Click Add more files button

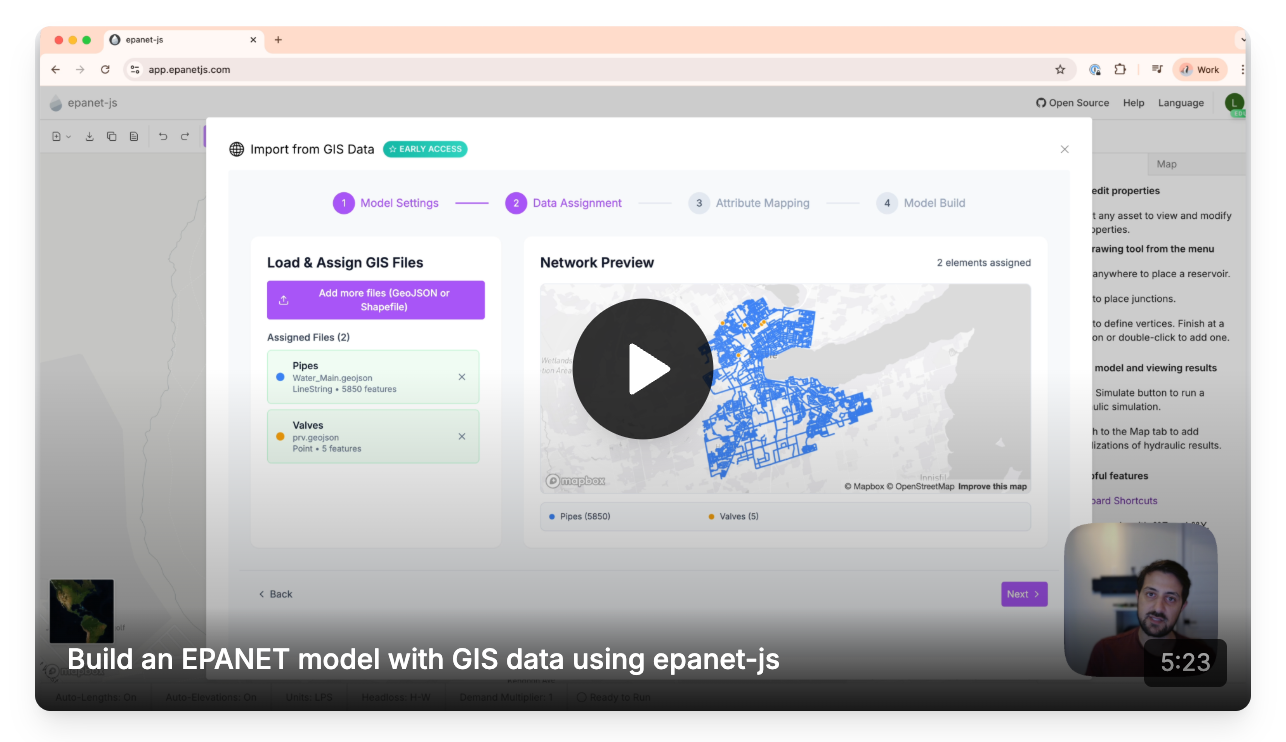coord(376,300)
